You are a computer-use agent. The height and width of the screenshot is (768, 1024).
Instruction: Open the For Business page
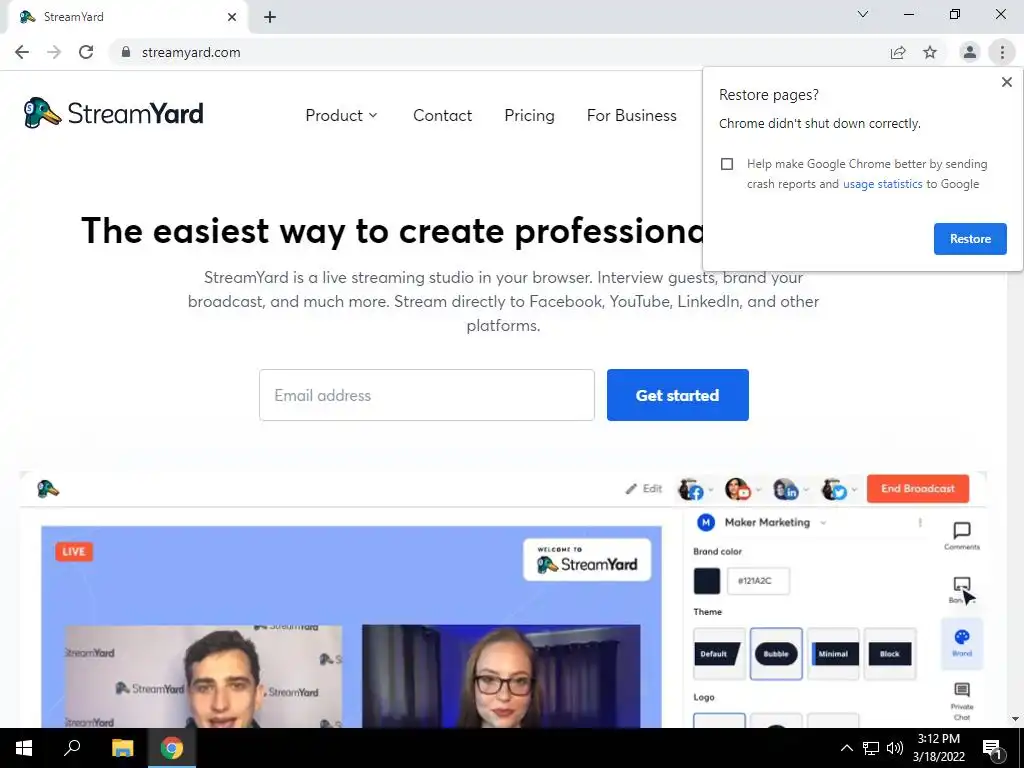[x=632, y=116]
